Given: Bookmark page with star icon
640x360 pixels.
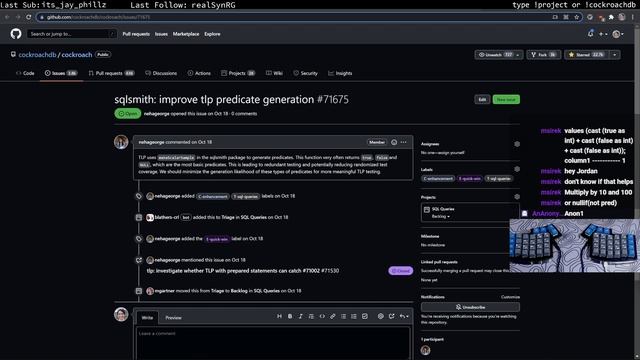Looking at the screenshot, I should tap(576, 17).
